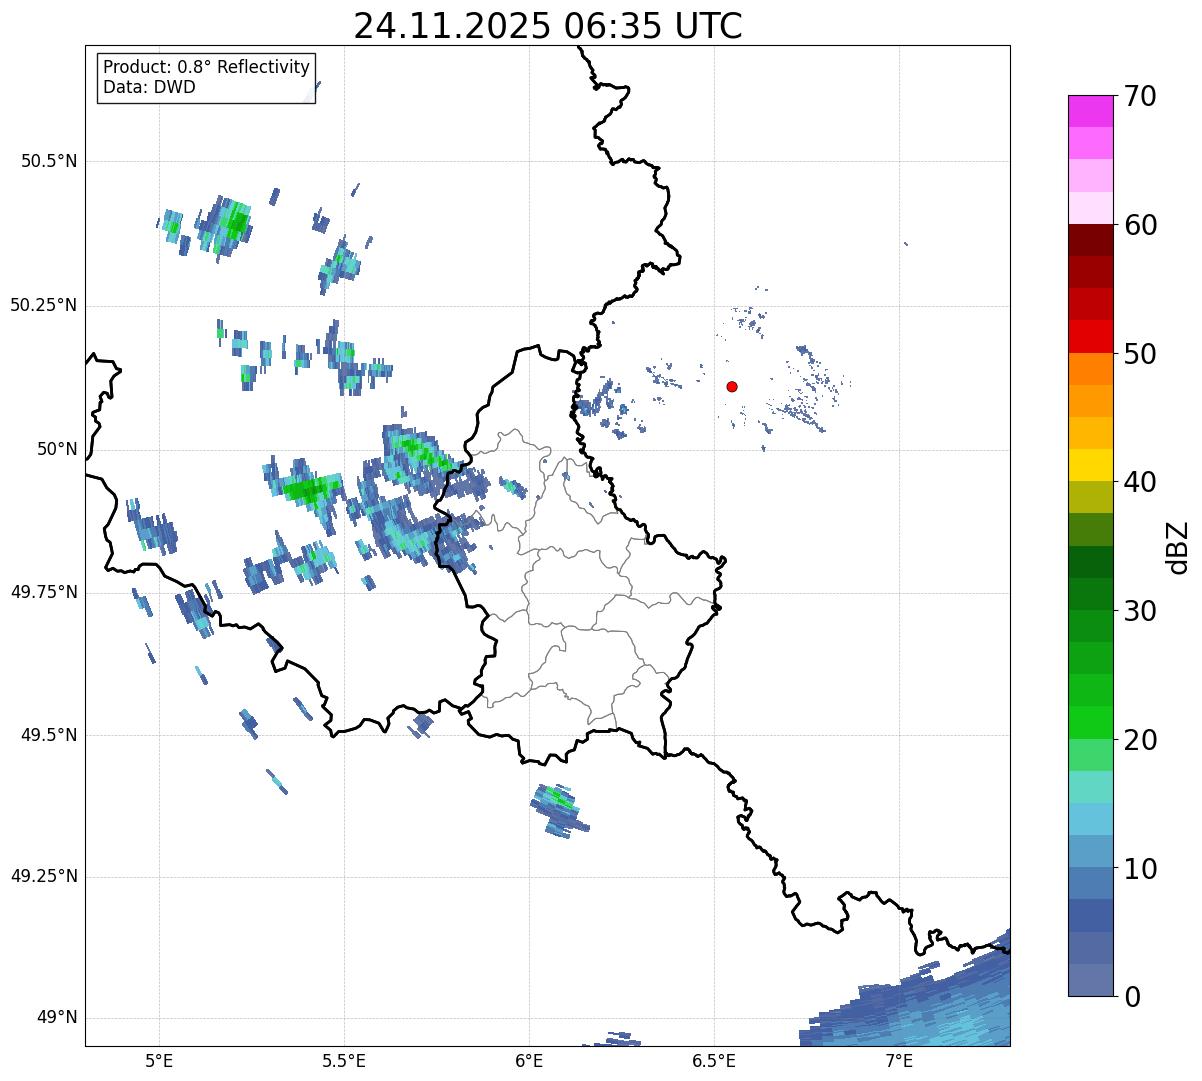Click the dark maroon swatch below 60
The height and width of the screenshot is (1081, 1202).
[1090, 240]
